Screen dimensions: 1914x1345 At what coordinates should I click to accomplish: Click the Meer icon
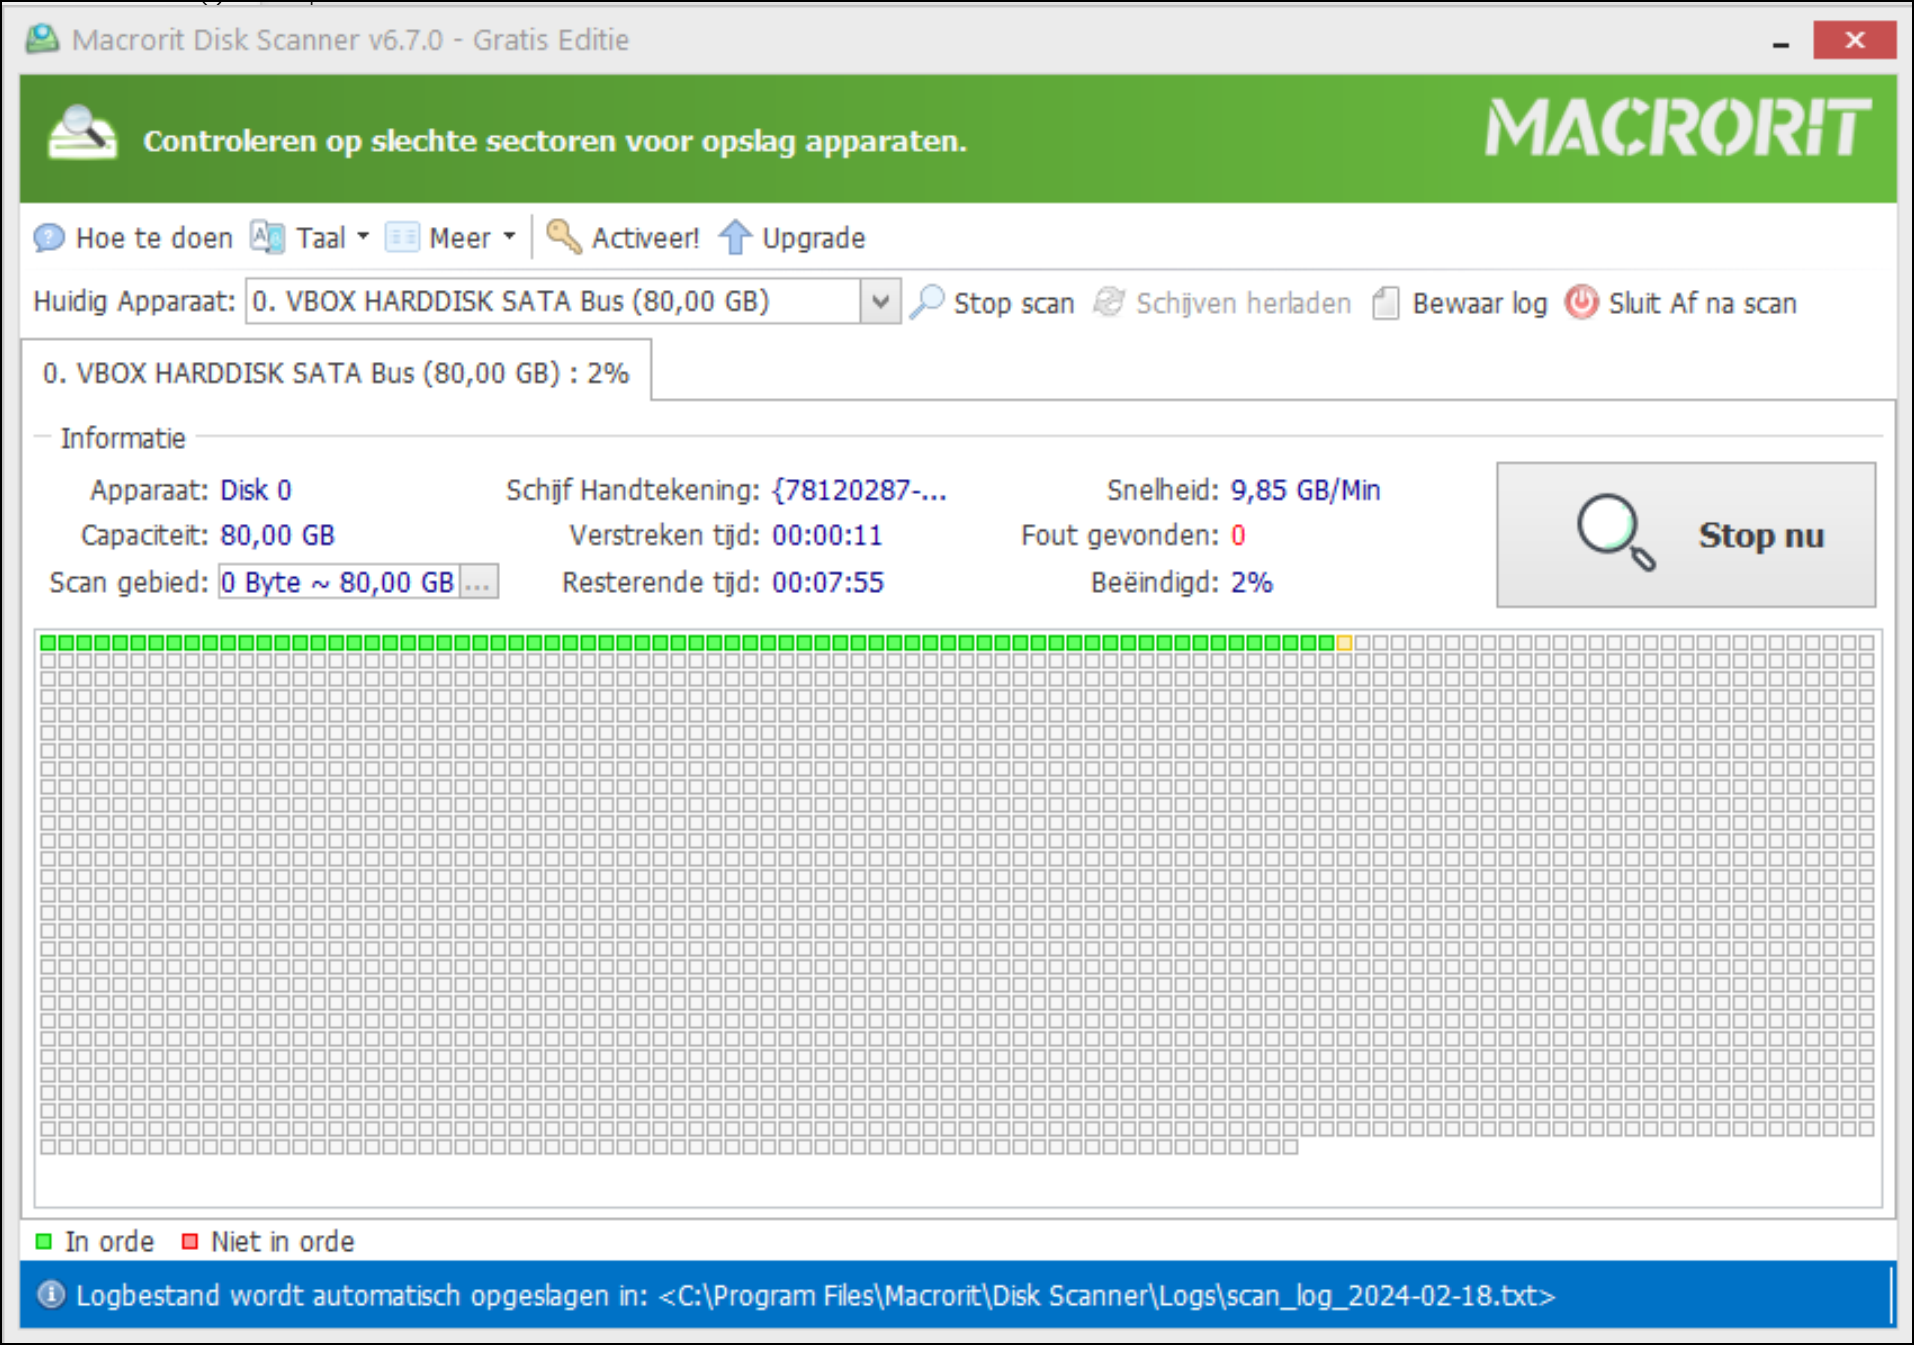point(402,238)
